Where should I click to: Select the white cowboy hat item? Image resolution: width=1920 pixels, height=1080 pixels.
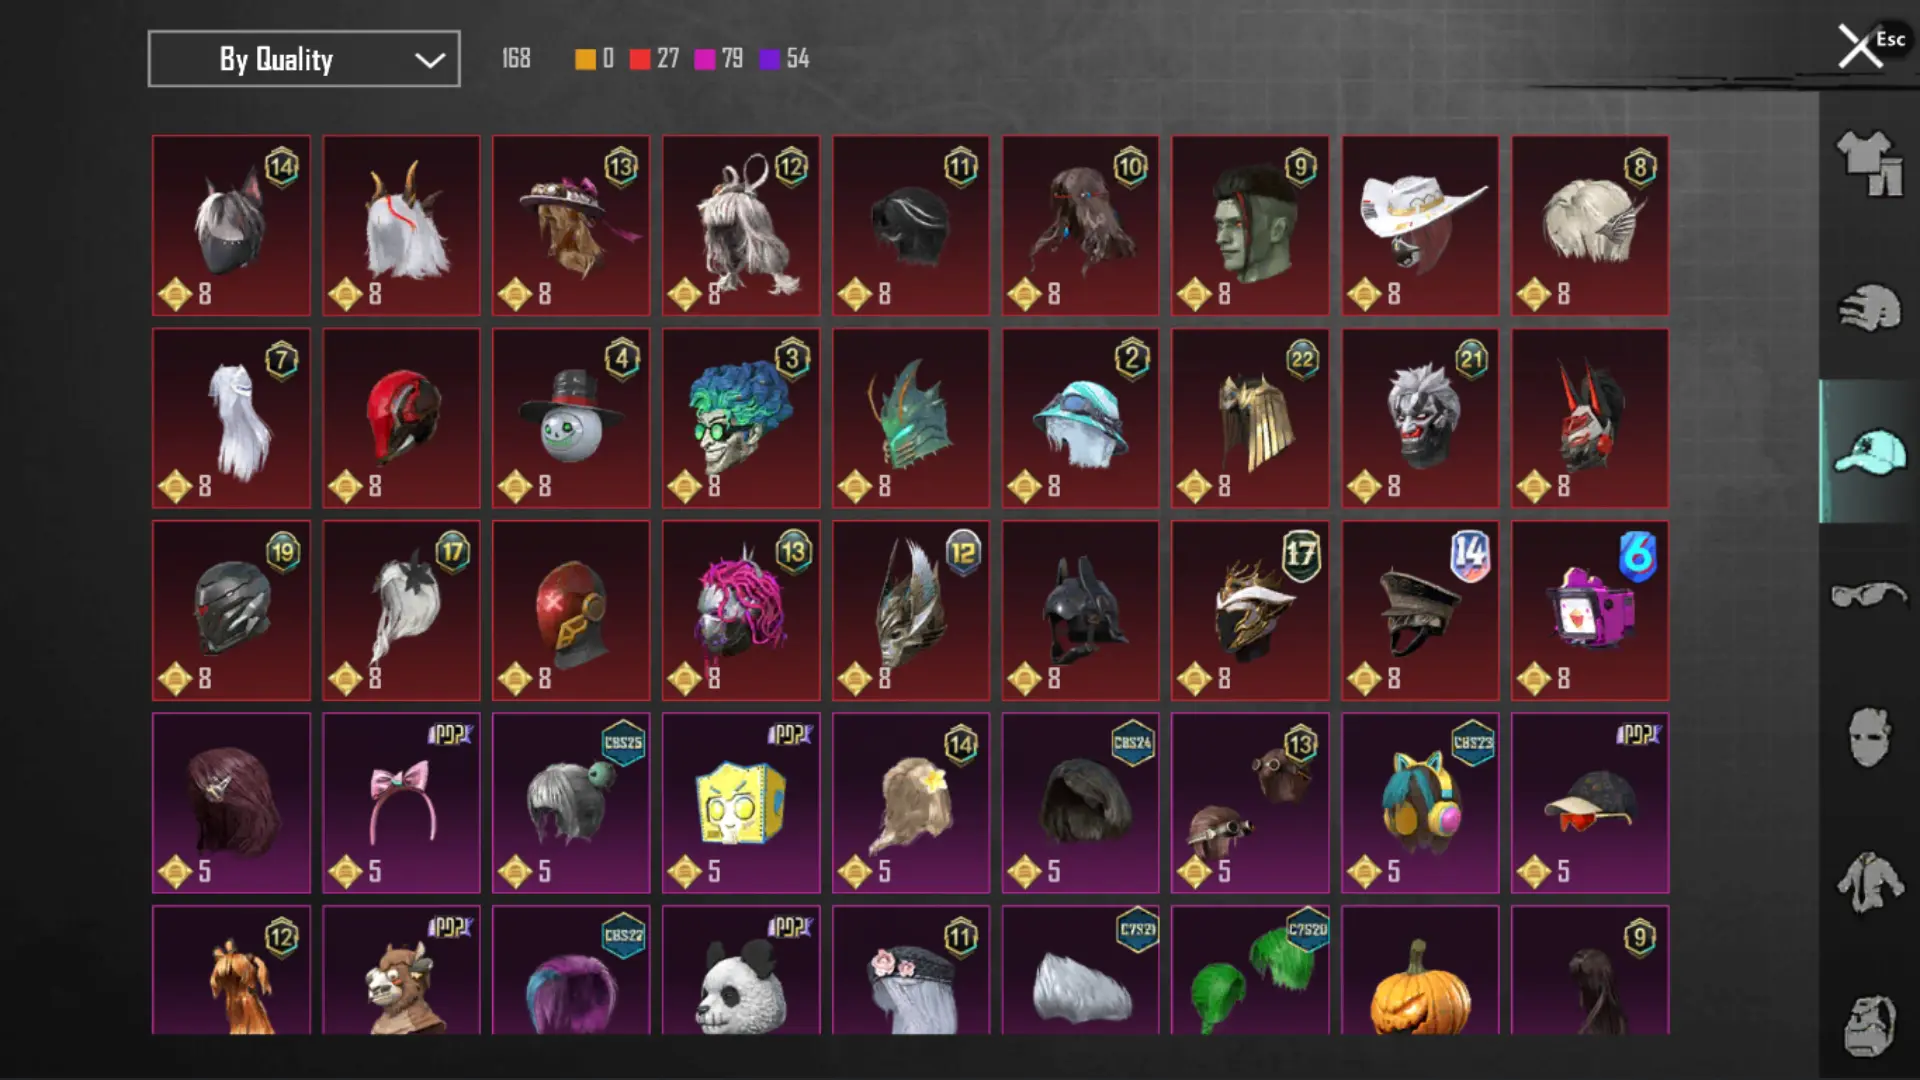(1420, 226)
